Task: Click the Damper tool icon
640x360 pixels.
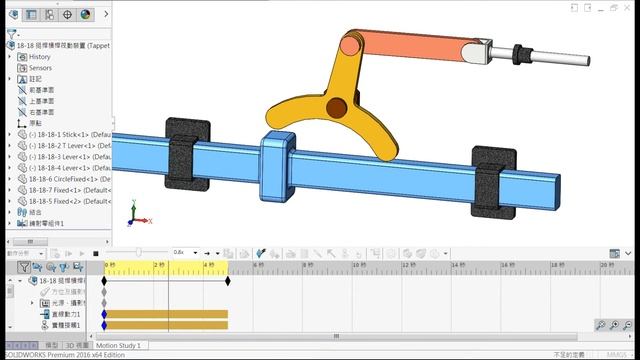Action: tap(318, 253)
